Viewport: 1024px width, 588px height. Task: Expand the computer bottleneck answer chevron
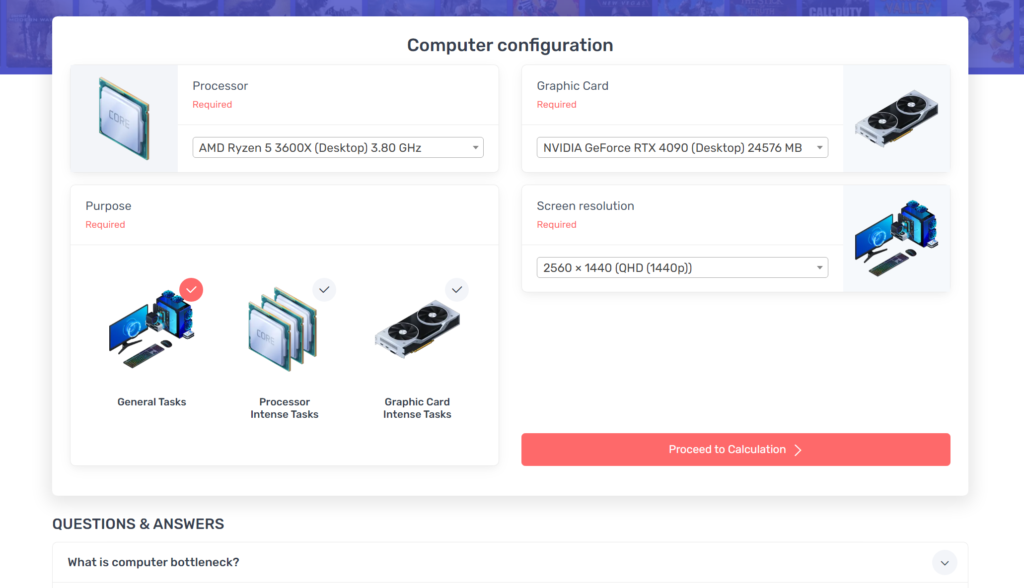pyautogui.click(x=944, y=563)
